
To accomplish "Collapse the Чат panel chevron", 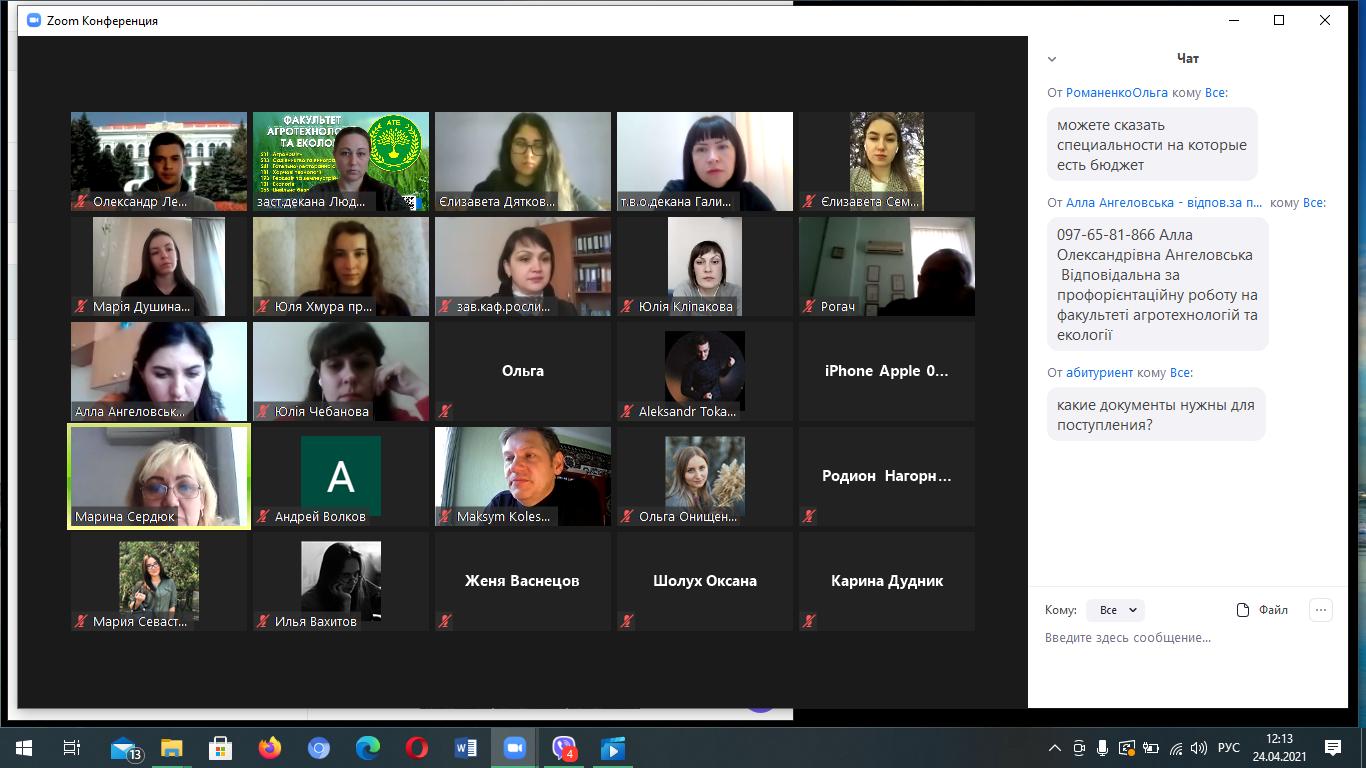I will tap(1051, 59).
